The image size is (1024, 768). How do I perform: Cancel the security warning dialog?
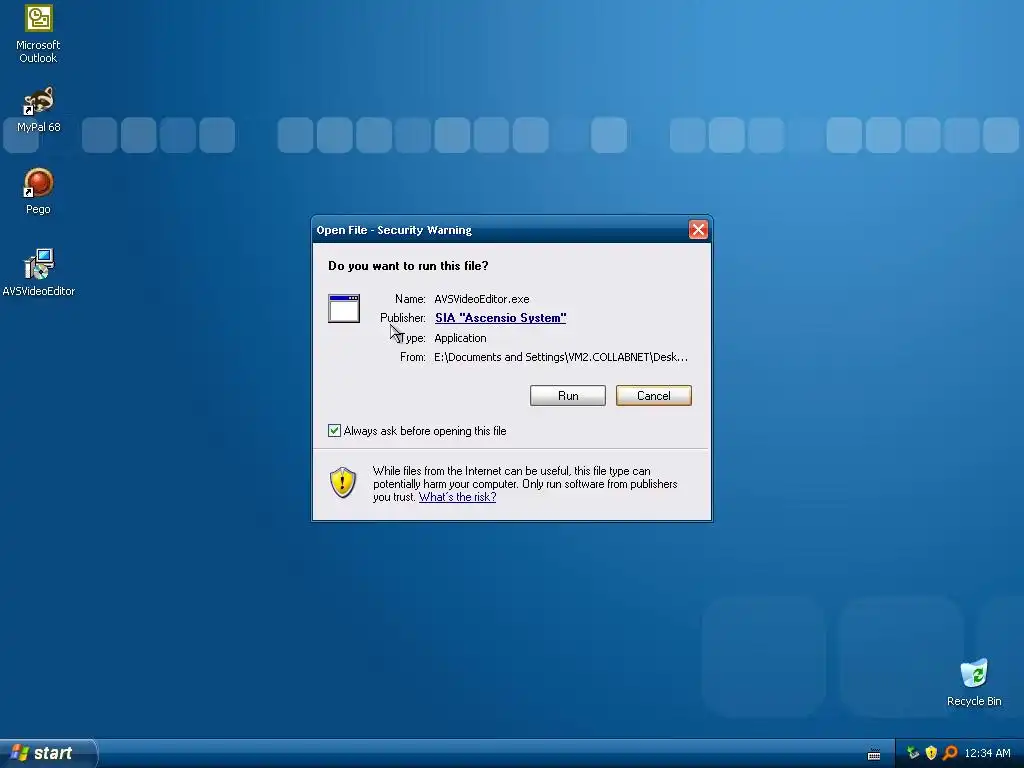click(x=653, y=396)
